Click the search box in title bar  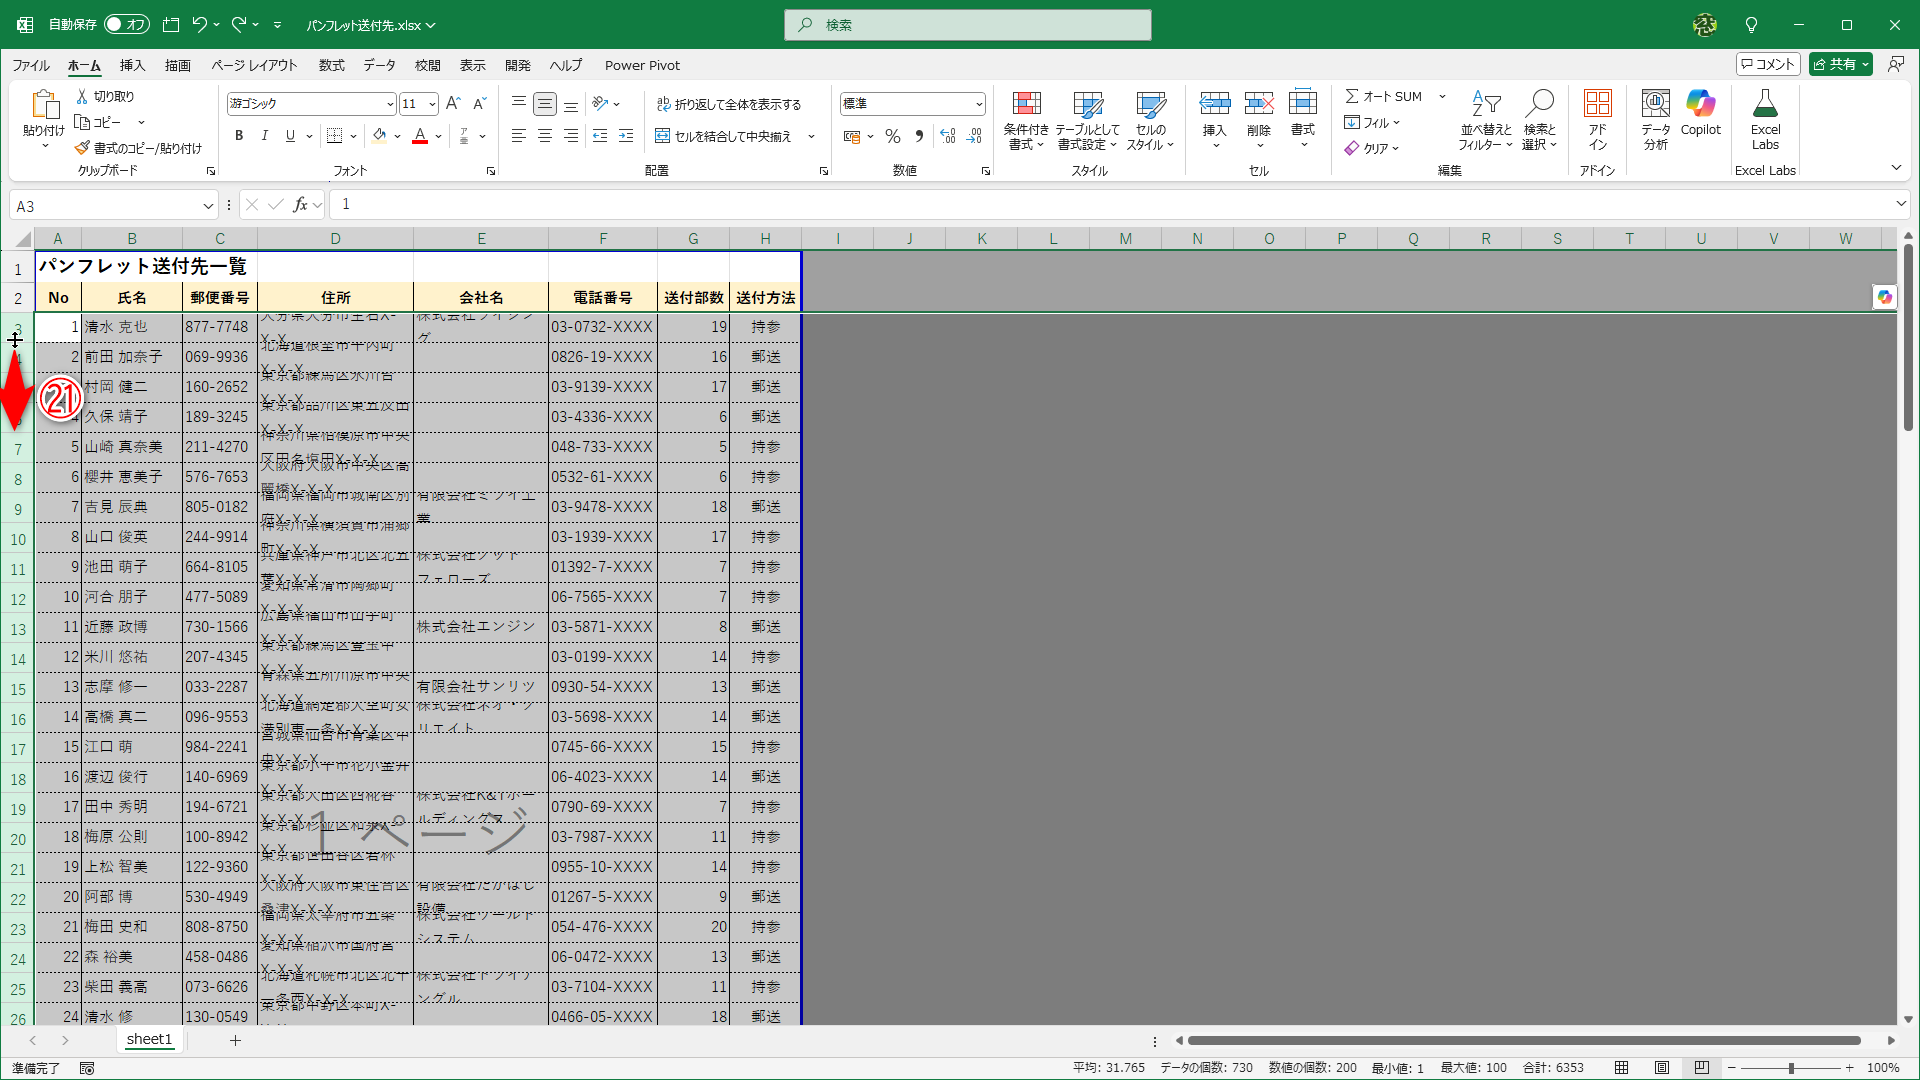[x=967, y=25]
